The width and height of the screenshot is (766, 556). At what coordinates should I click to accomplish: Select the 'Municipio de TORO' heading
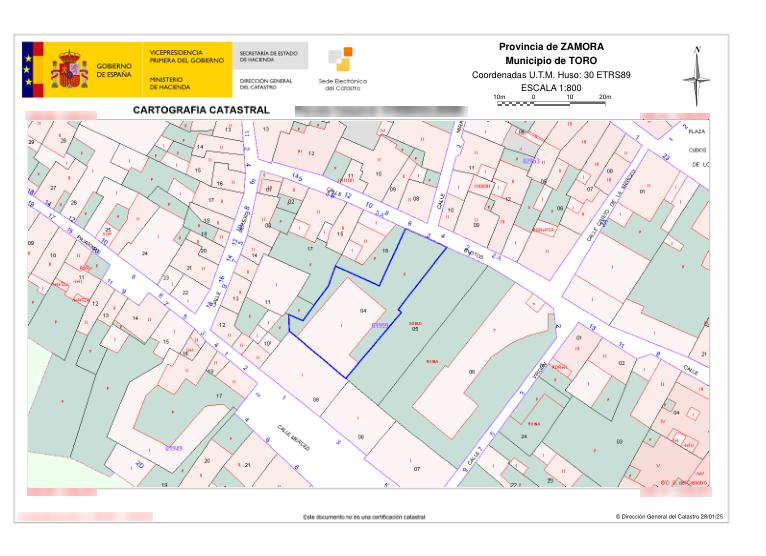pyautogui.click(x=551, y=61)
